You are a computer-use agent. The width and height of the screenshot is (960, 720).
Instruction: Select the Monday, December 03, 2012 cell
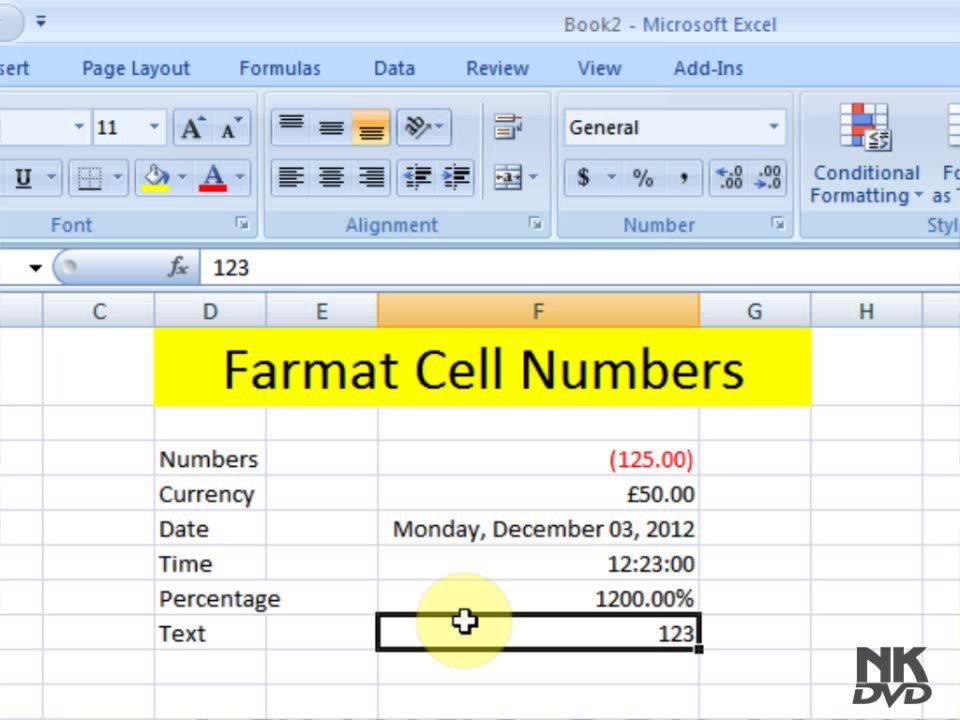click(538, 528)
